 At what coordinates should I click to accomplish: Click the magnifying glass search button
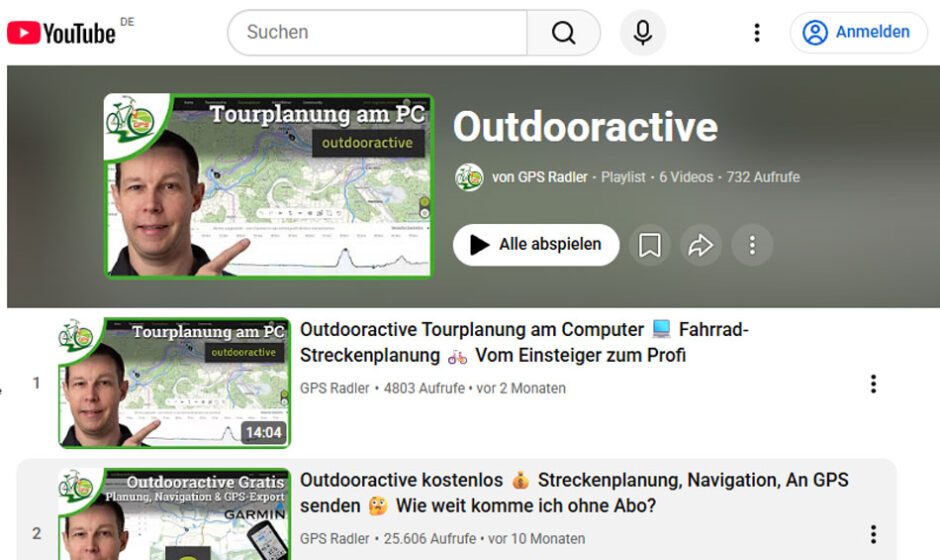click(x=564, y=32)
